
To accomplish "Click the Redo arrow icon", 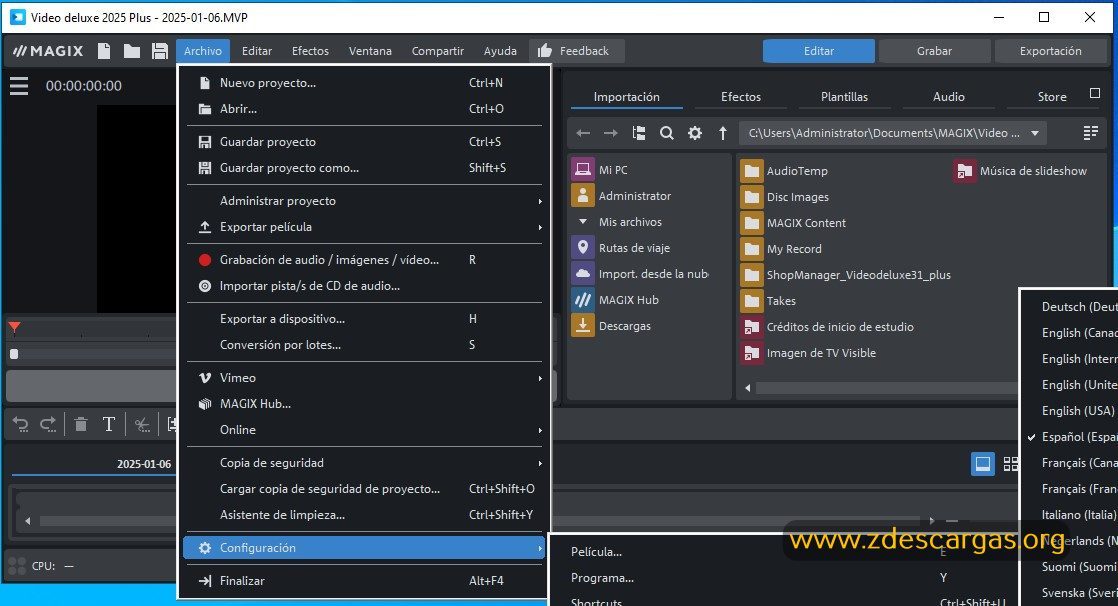I will [x=48, y=425].
